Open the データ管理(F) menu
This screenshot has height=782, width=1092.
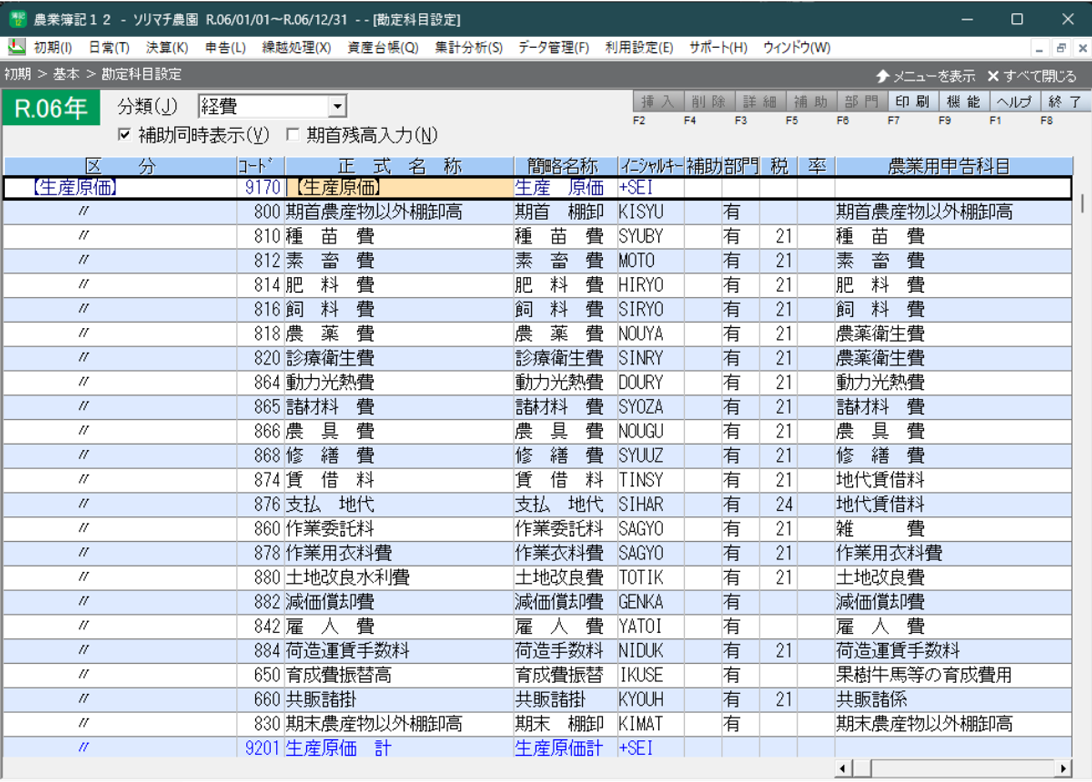click(x=553, y=48)
